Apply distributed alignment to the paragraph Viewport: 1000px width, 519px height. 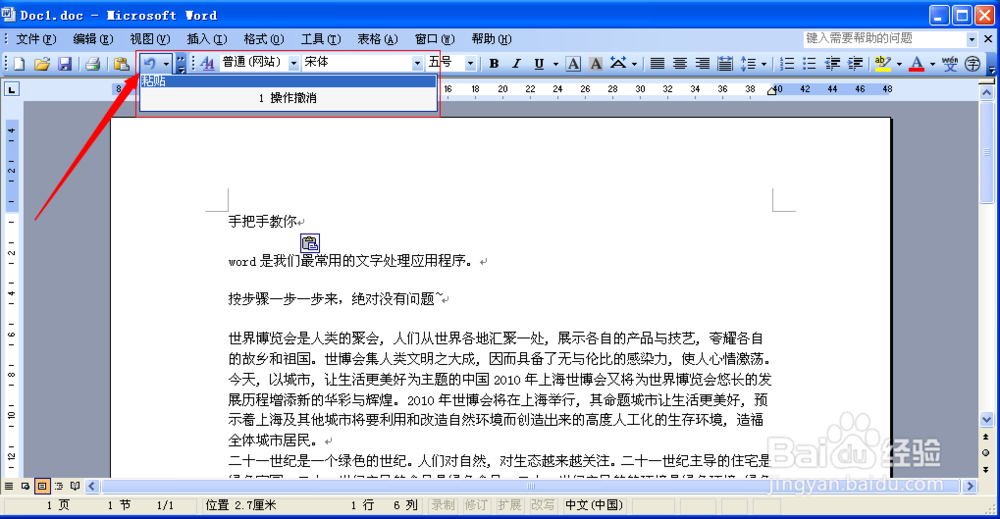725,64
